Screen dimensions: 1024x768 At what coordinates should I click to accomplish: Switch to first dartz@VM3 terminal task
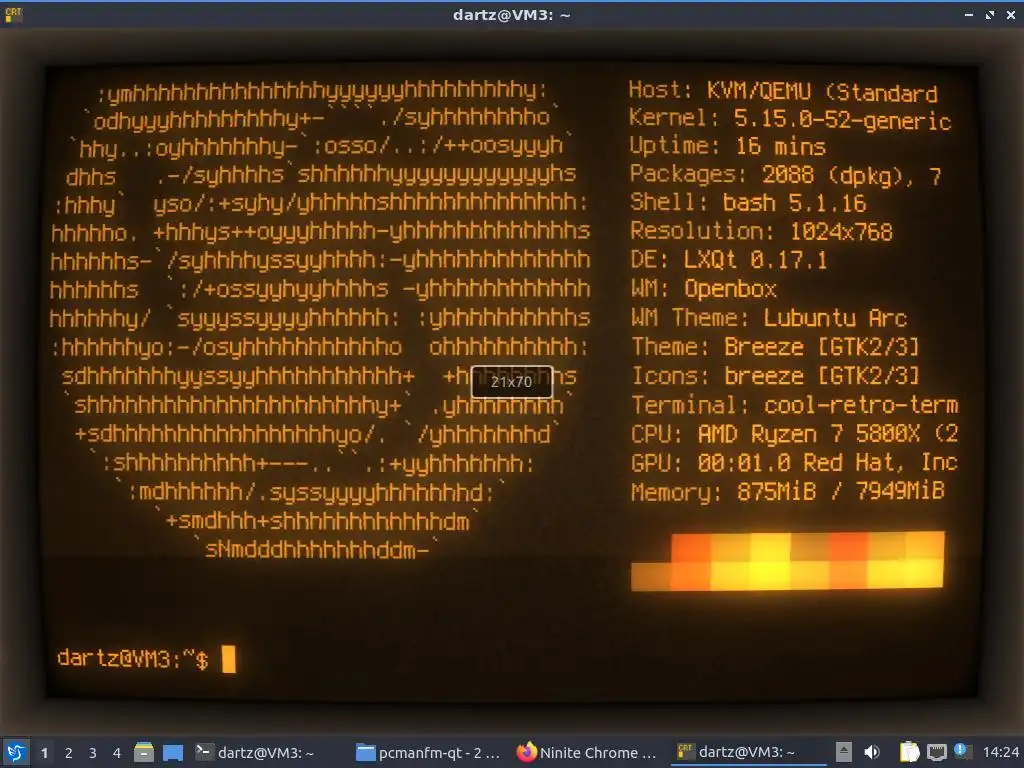click(256, 752)
